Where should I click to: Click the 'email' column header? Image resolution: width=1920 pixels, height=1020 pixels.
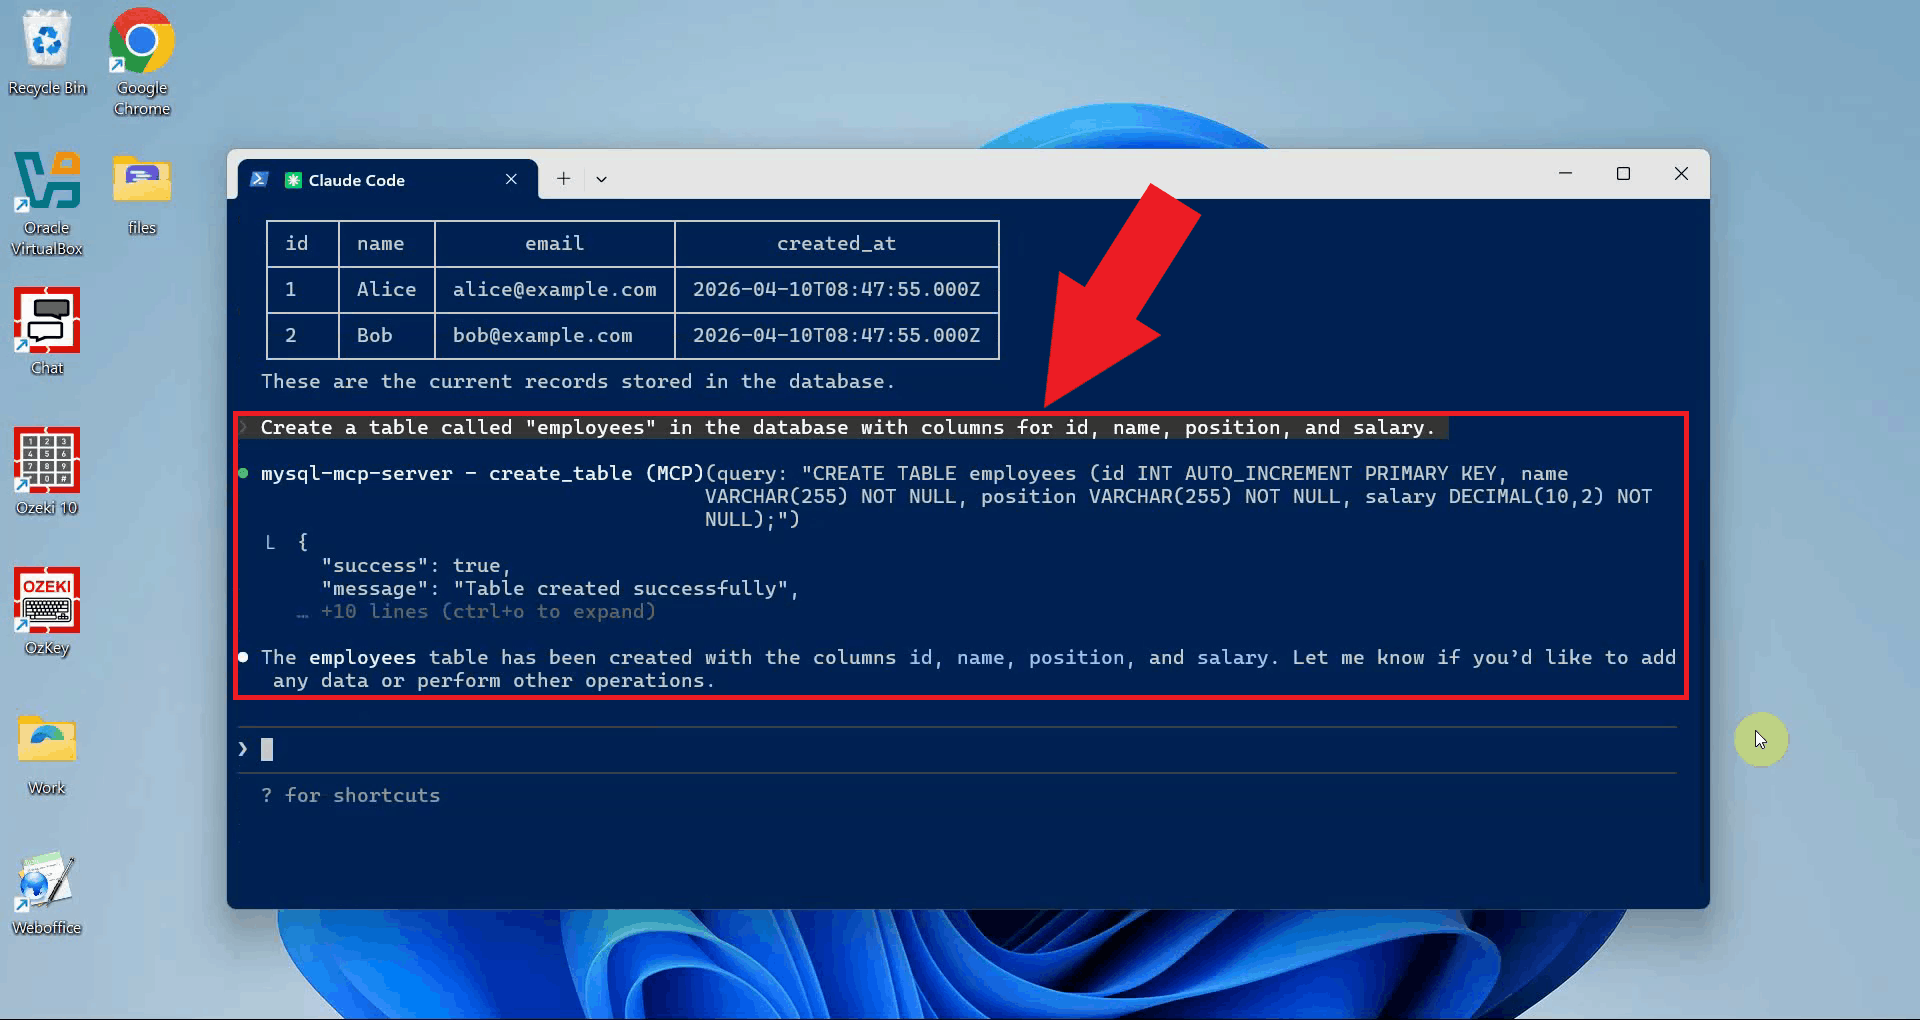(555, 244)
